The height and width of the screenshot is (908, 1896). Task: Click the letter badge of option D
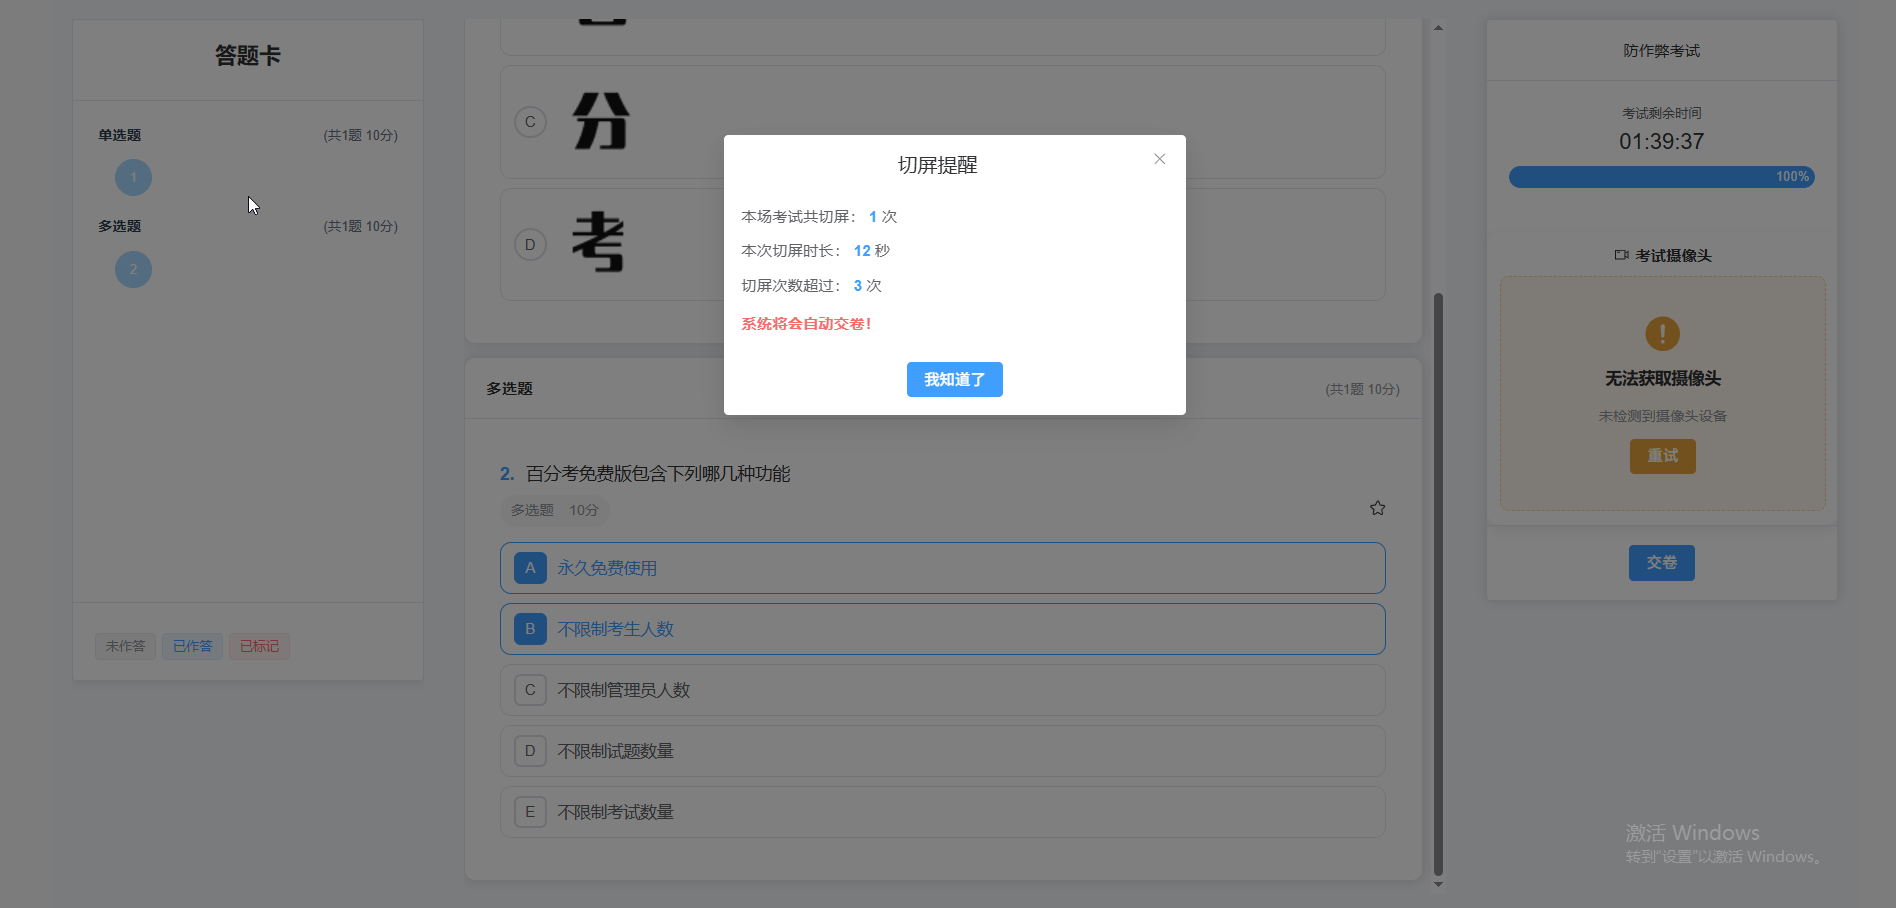coord(530,751)
